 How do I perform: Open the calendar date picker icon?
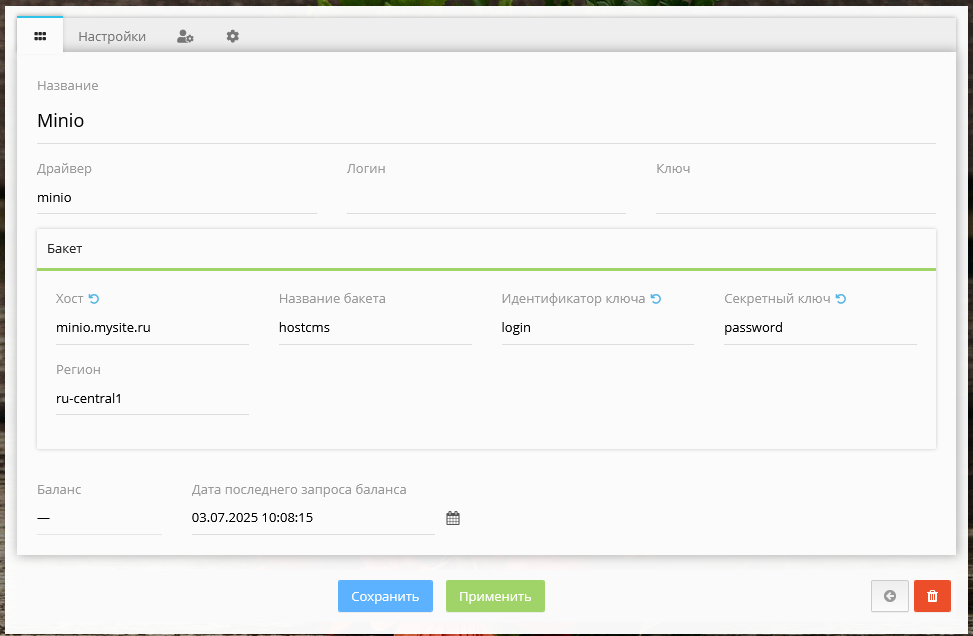[x=453, y=518]
